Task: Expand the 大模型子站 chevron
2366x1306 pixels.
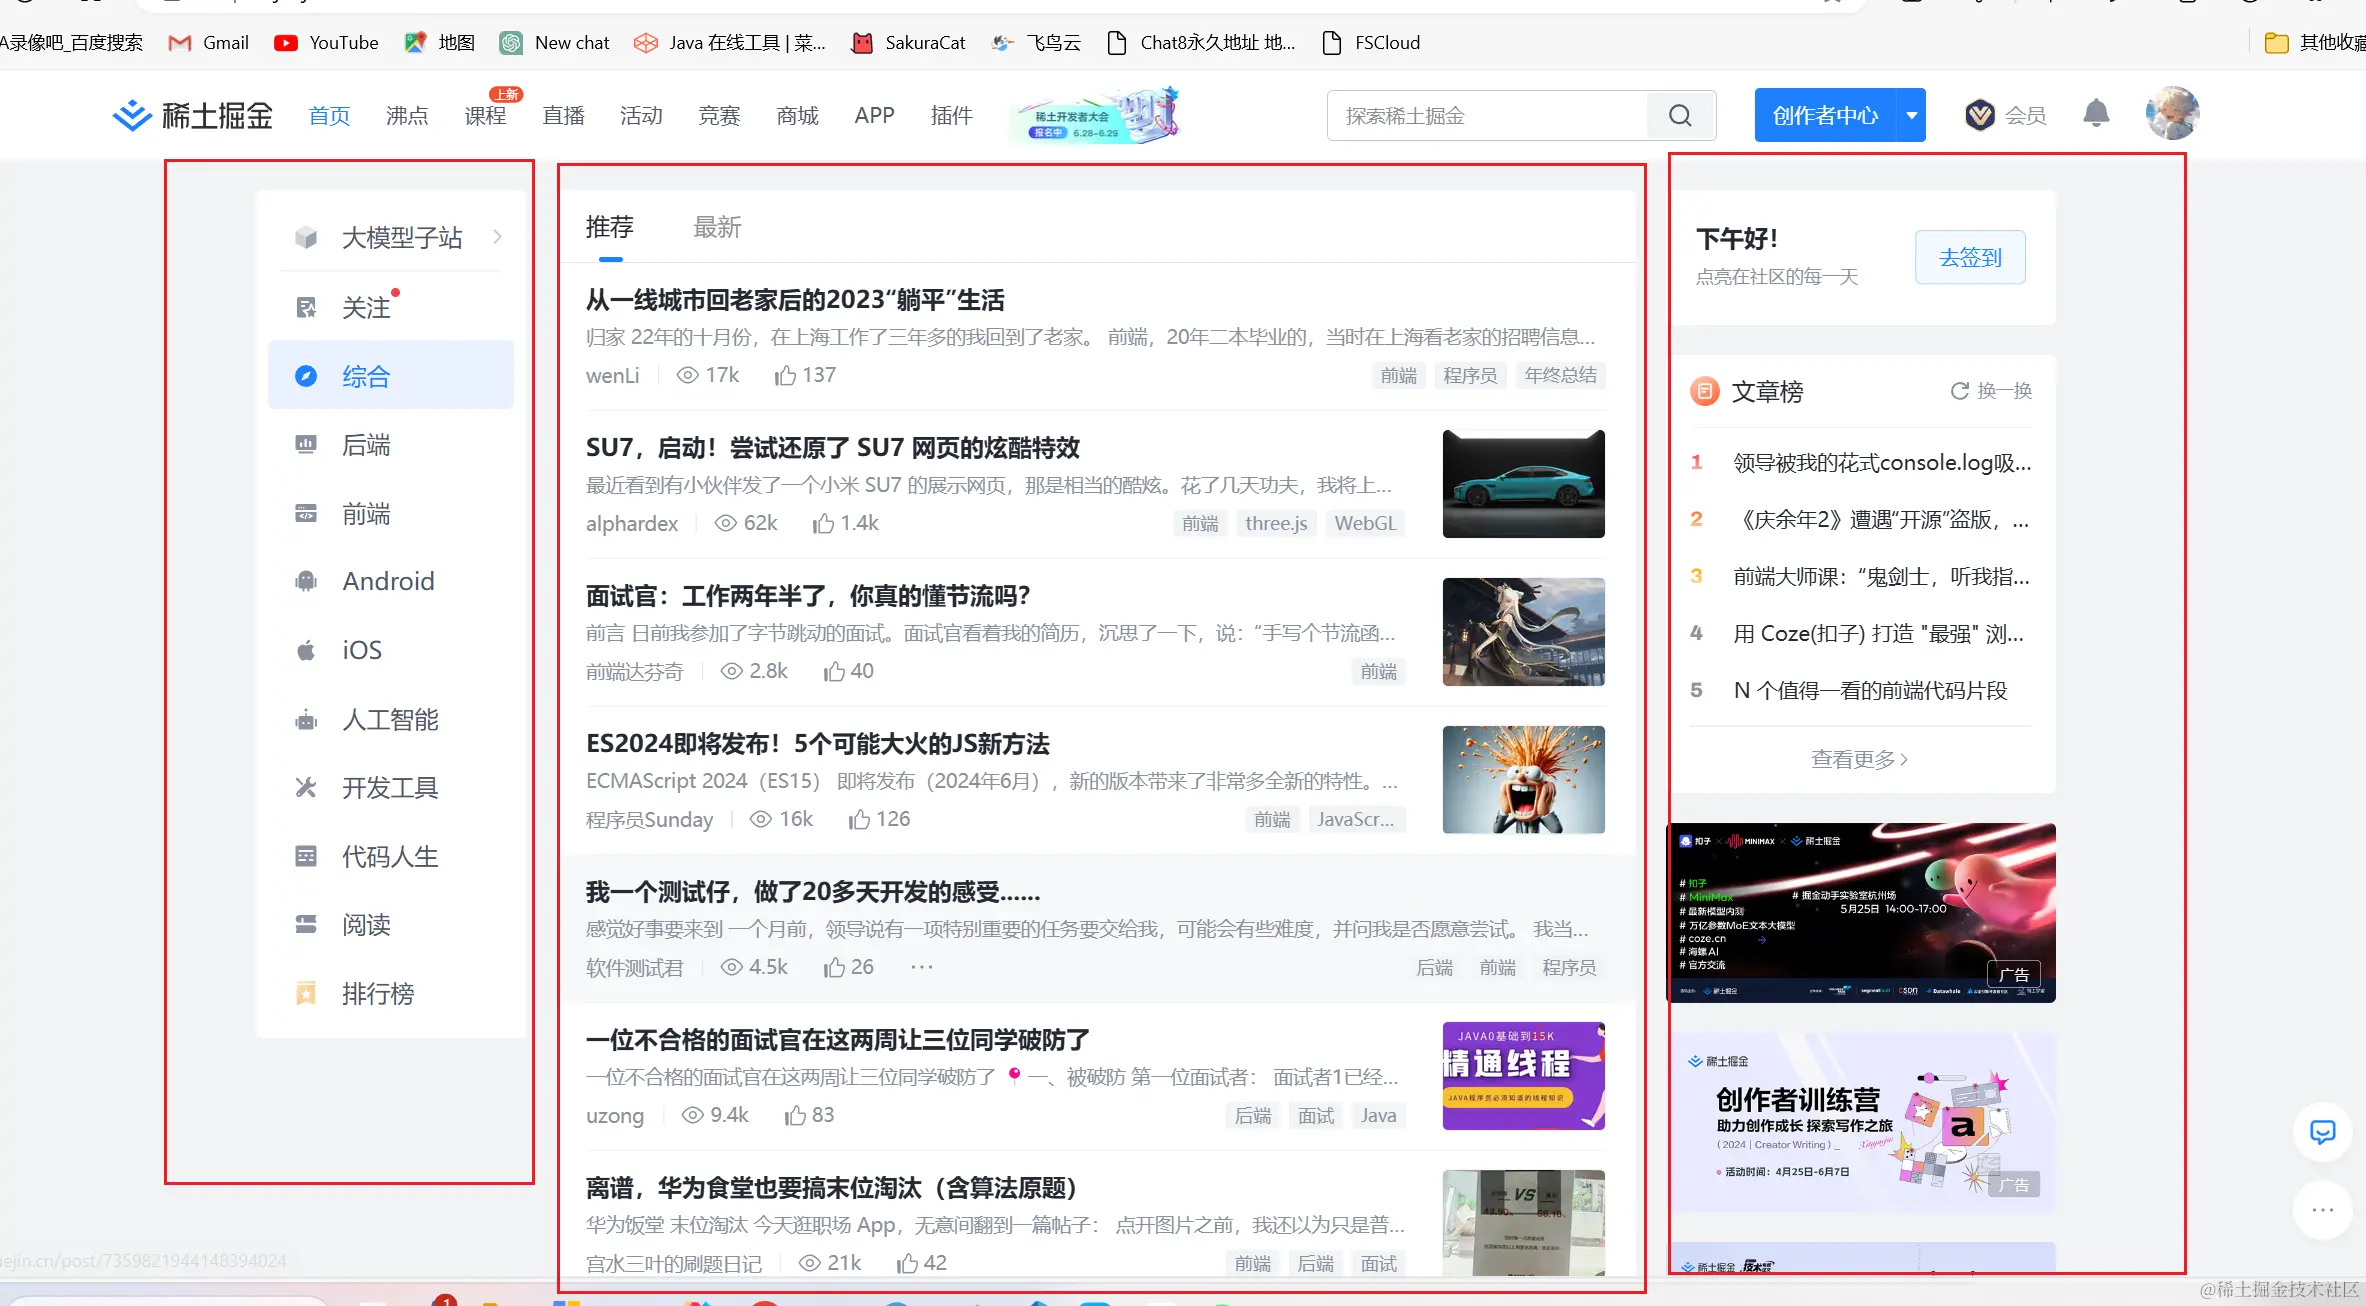Action: pyautogui.click(x=497, y=237)
